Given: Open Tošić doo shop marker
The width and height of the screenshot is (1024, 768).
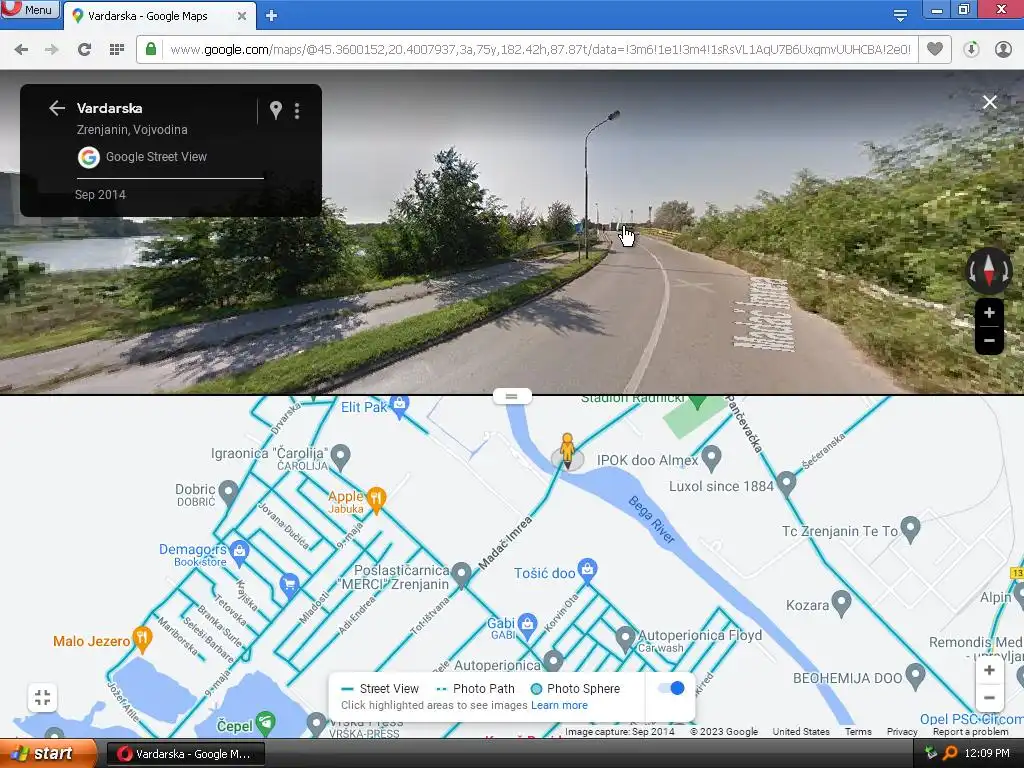Looking at the screenshot, I should coord(587,570).
